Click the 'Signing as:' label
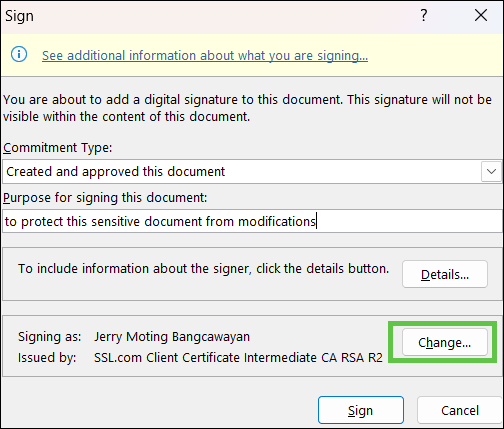Image resolution: width=504 pixels, height=429 pixels. 49,336
